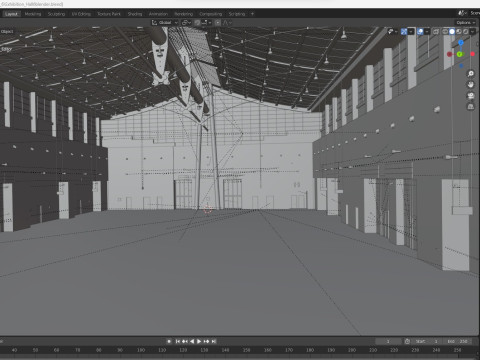Play the animation forward
Image resolution: width=480 pixels, height=360 pixels.
(x=199, y=341)
